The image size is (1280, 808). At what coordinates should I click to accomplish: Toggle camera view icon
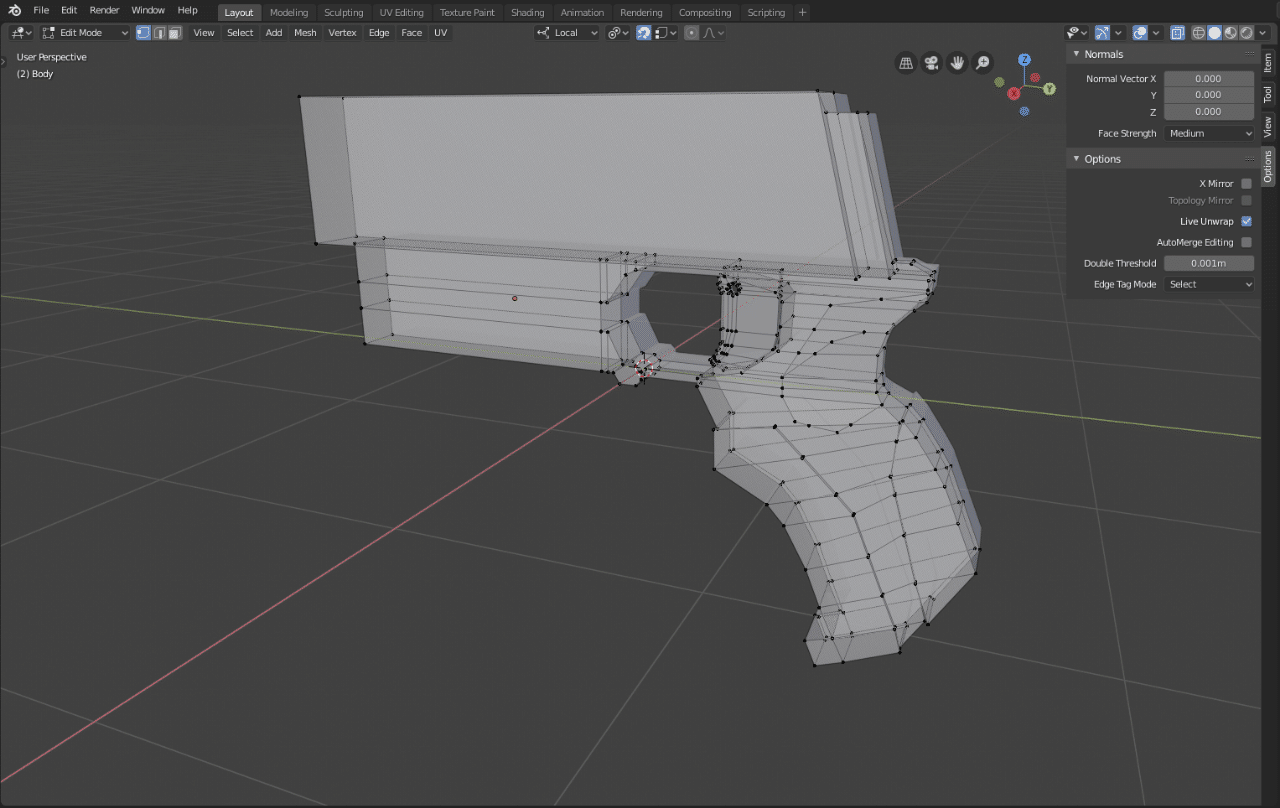(931, 63)
